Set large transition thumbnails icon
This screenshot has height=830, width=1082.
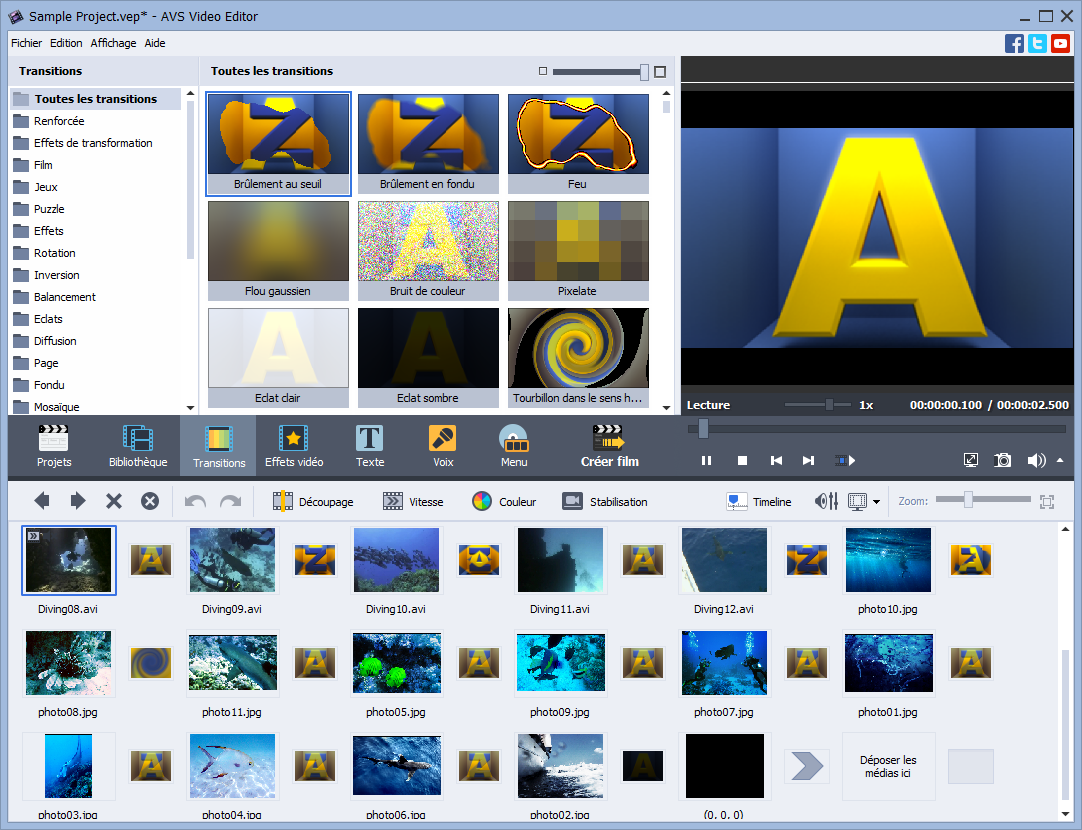(660, 72)
